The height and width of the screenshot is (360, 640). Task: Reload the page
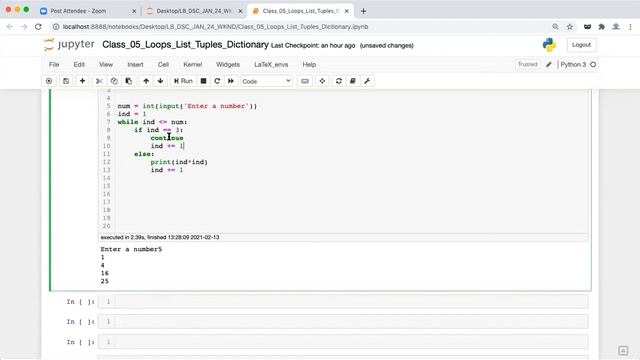point(38,27)
